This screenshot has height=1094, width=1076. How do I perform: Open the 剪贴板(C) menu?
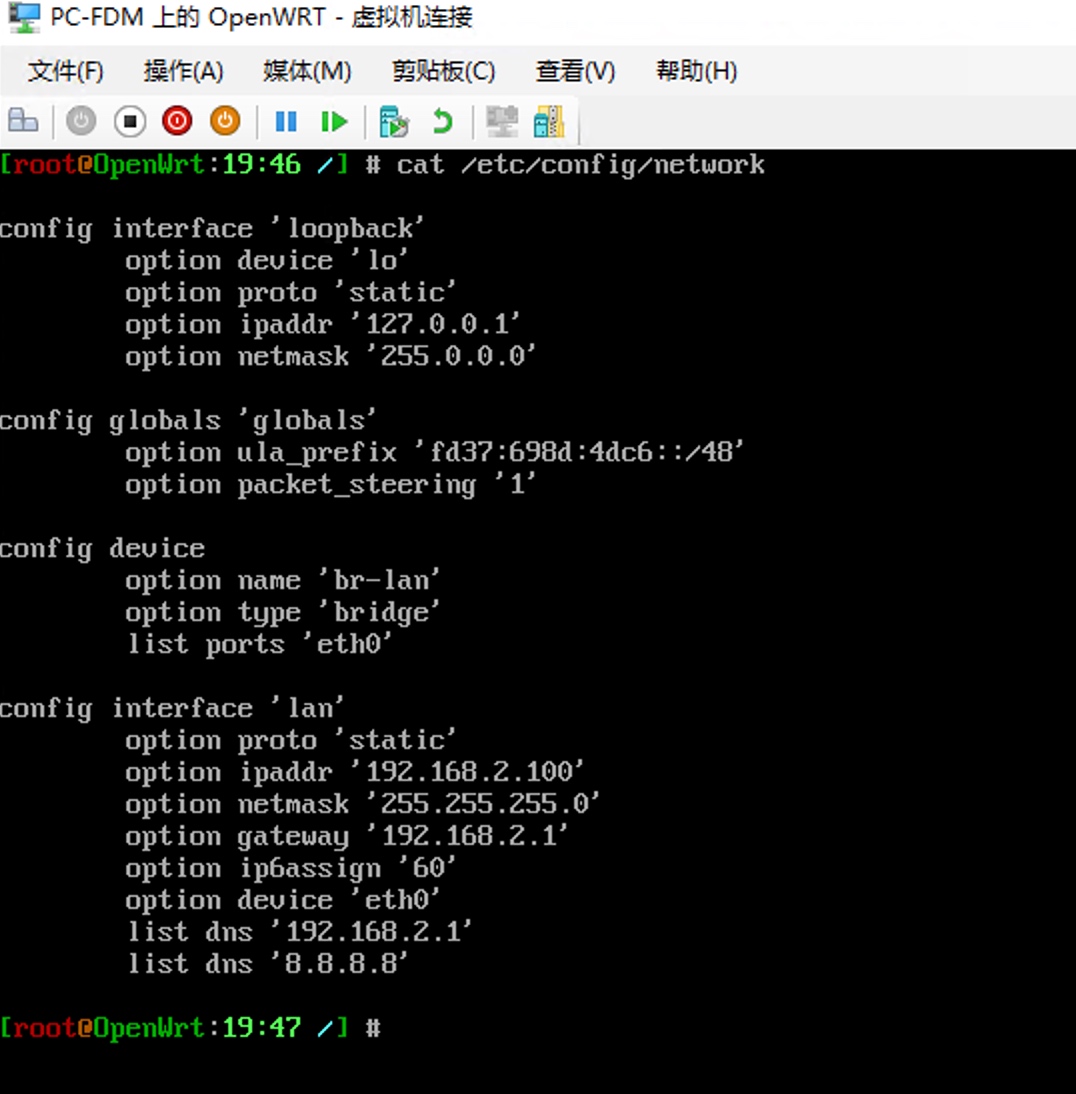point(443,71)
